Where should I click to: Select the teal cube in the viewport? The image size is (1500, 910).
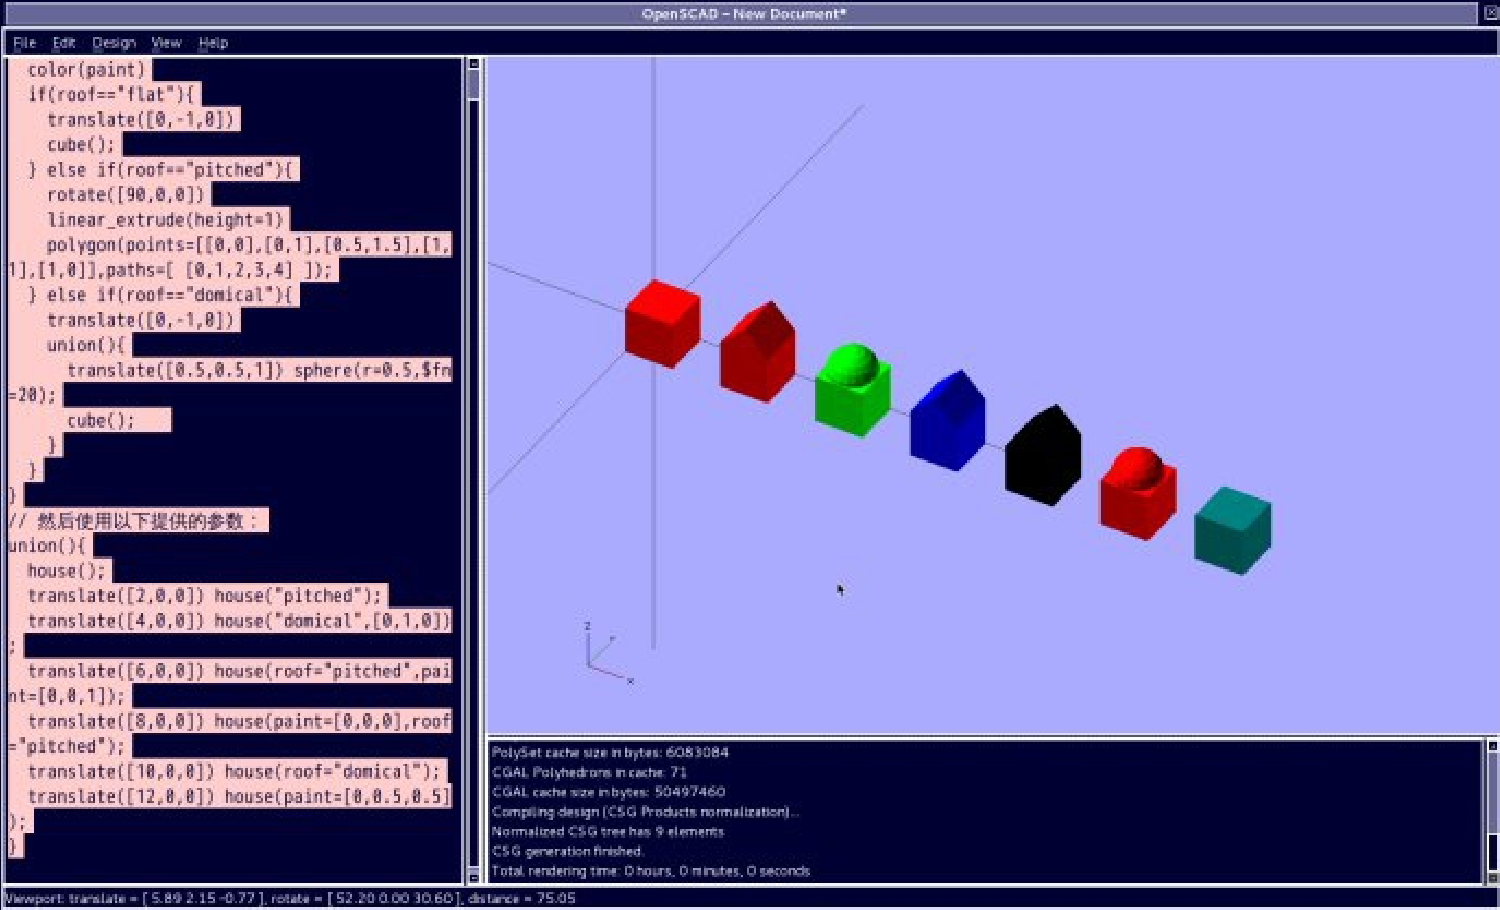pyautogui.click(x=1232, y=530)
